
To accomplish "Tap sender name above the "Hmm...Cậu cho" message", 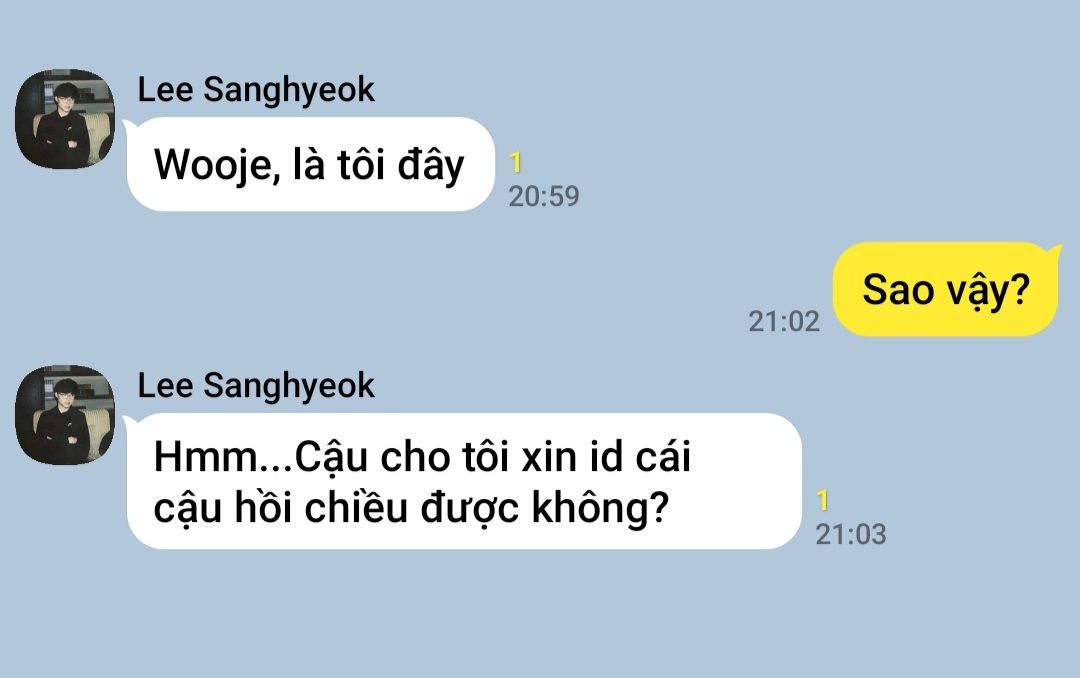I will (256, 385).
